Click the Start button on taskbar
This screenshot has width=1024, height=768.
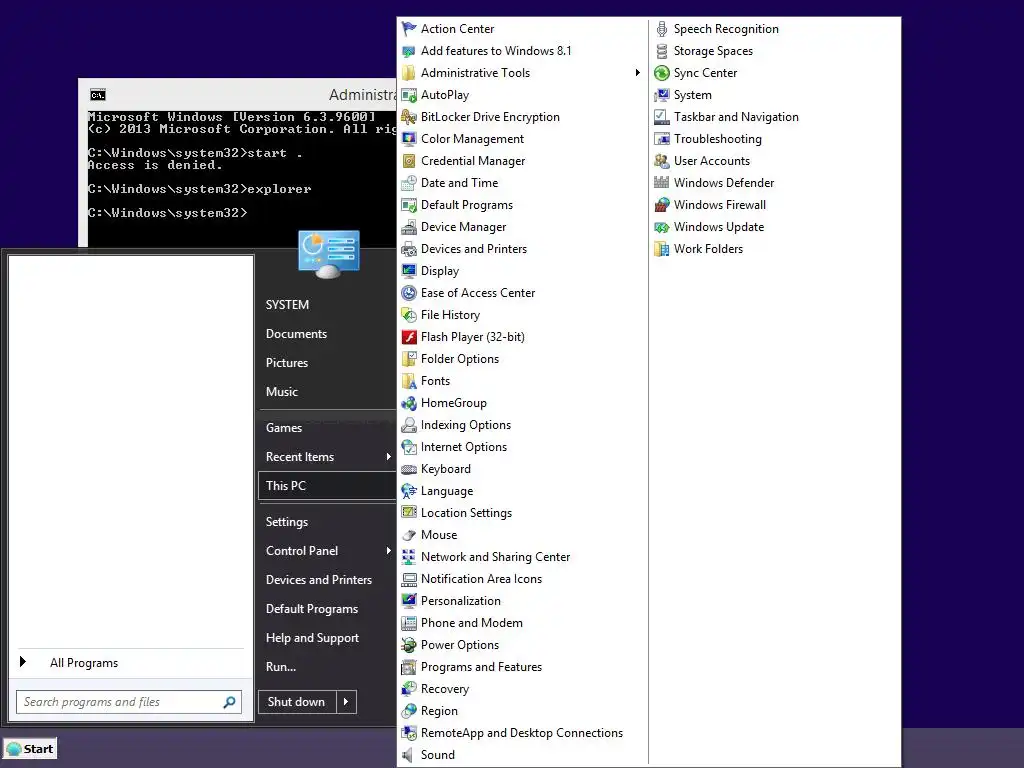tap(30, 748)
